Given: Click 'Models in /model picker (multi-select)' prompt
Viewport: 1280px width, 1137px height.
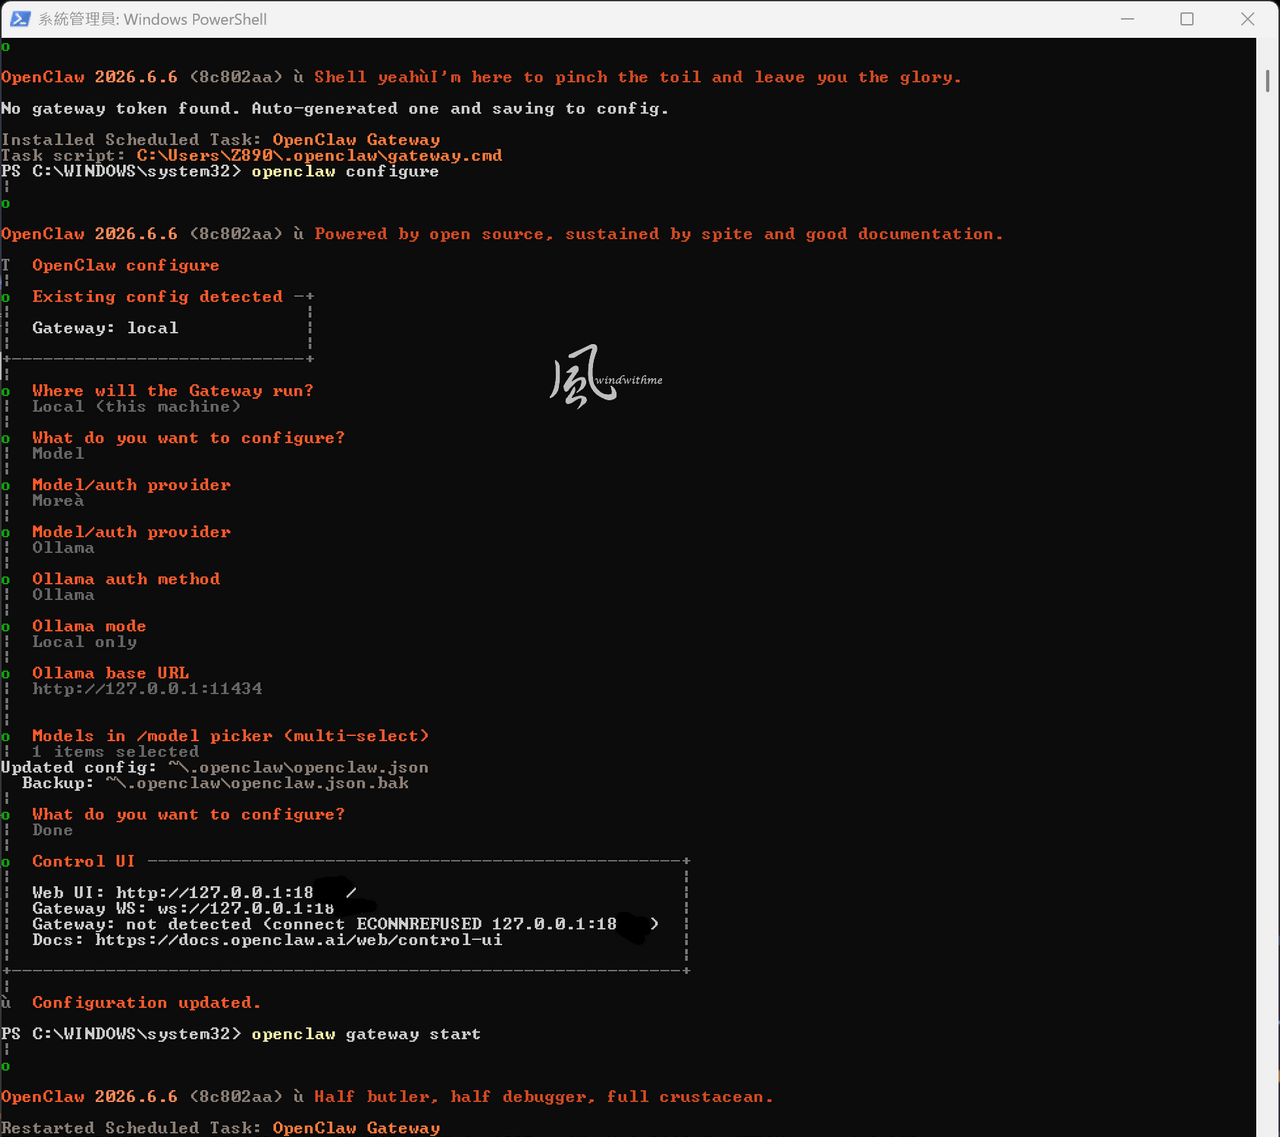Looking at the screenshot, I should tap(230, 735).
